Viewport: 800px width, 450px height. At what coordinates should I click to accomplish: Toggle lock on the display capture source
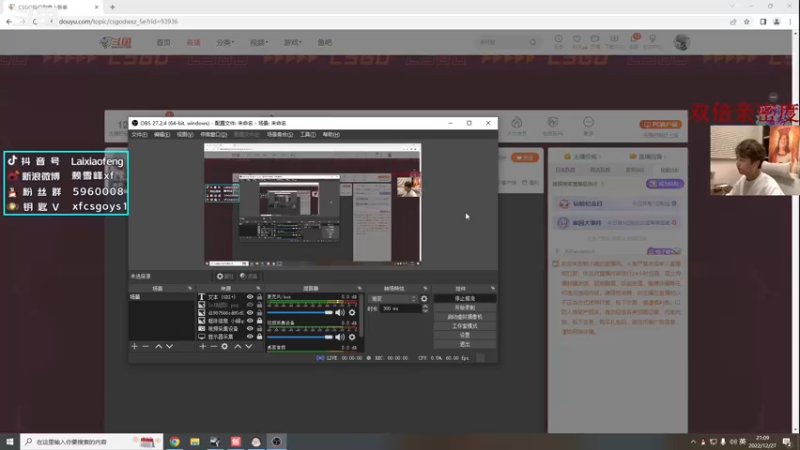pyautogui.click(x=259, y=337)
